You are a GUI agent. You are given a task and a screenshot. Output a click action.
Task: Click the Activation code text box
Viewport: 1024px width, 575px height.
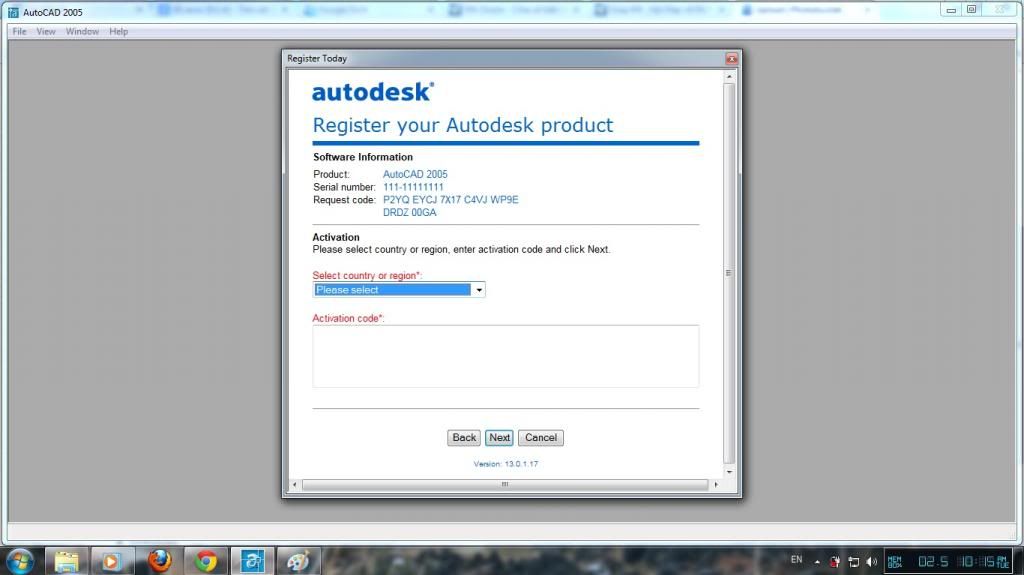(505, 356)
